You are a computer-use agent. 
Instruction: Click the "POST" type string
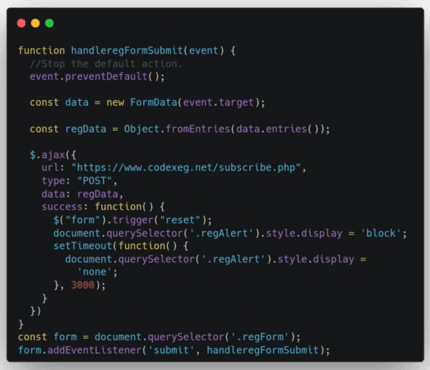tap(97, 181)
